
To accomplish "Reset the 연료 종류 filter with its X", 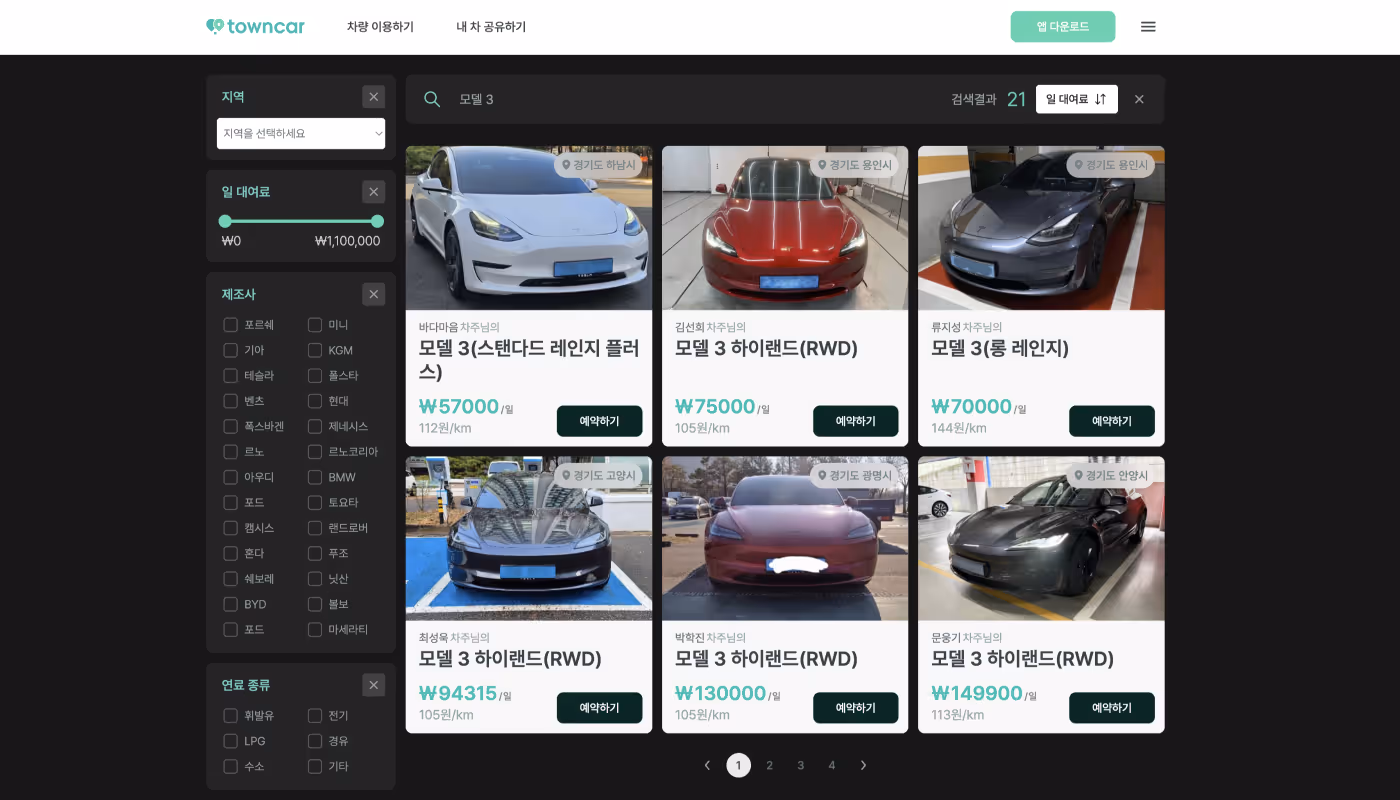I will point(374,685).
